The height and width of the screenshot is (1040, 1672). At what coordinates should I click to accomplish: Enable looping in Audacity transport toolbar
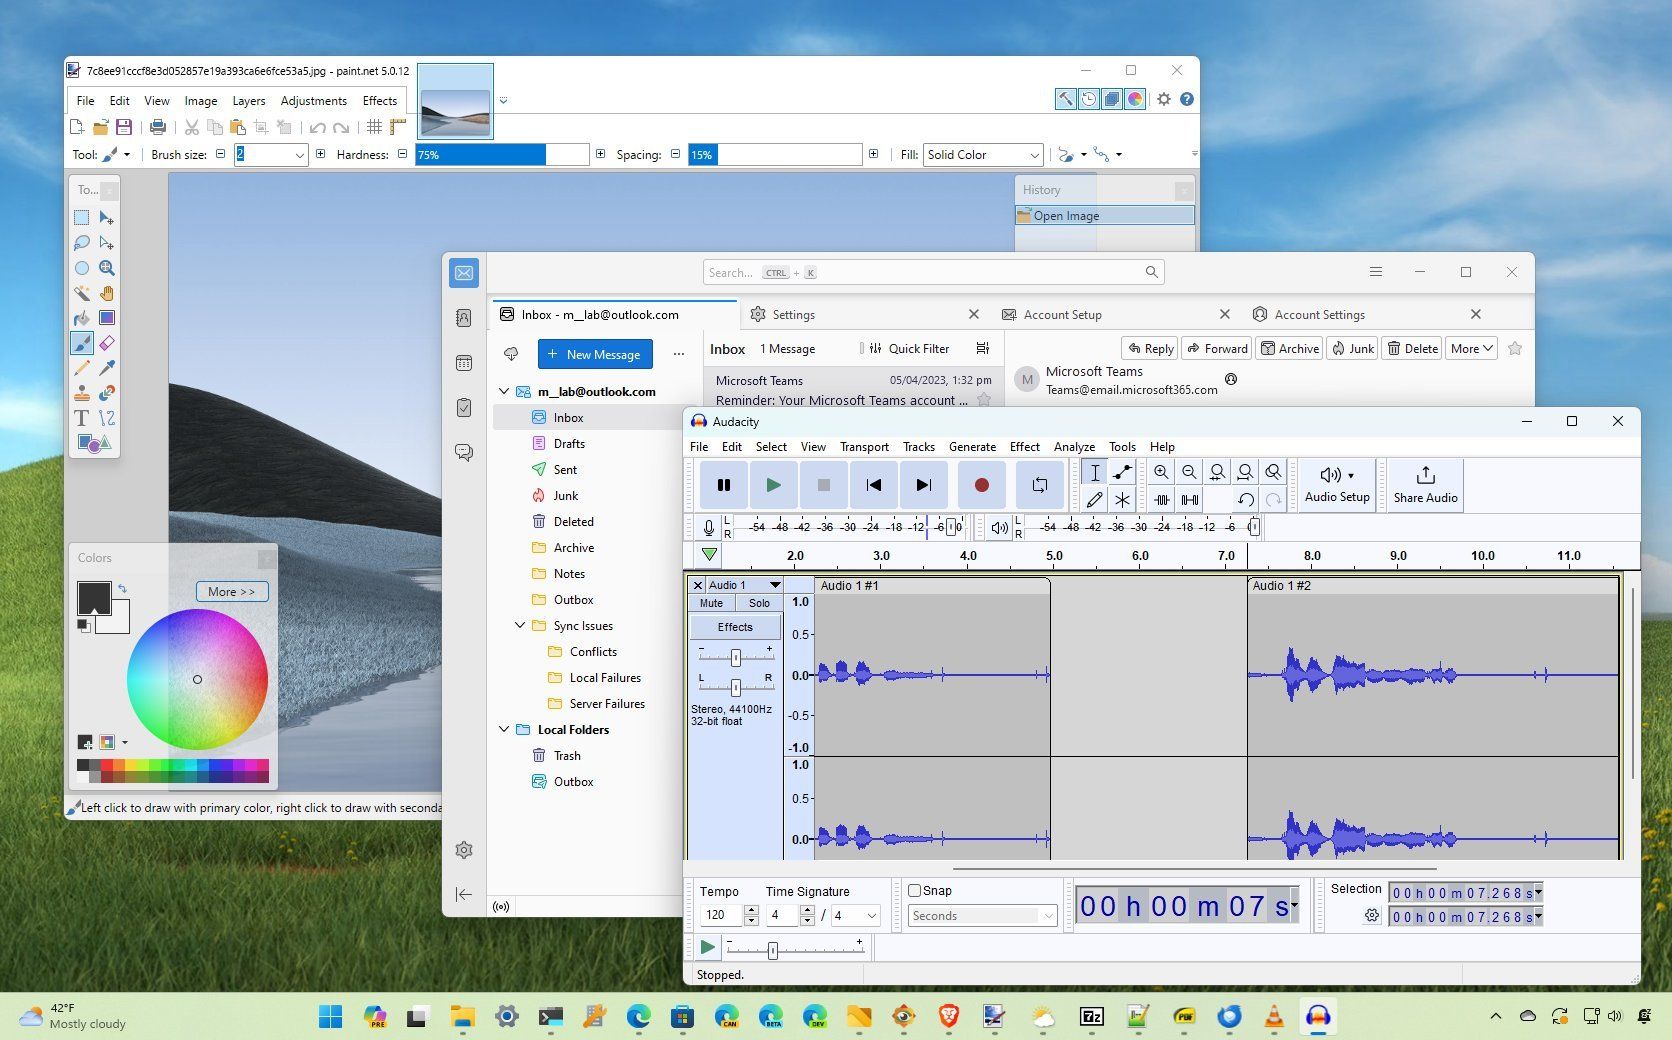click(x=1040, y=485)
